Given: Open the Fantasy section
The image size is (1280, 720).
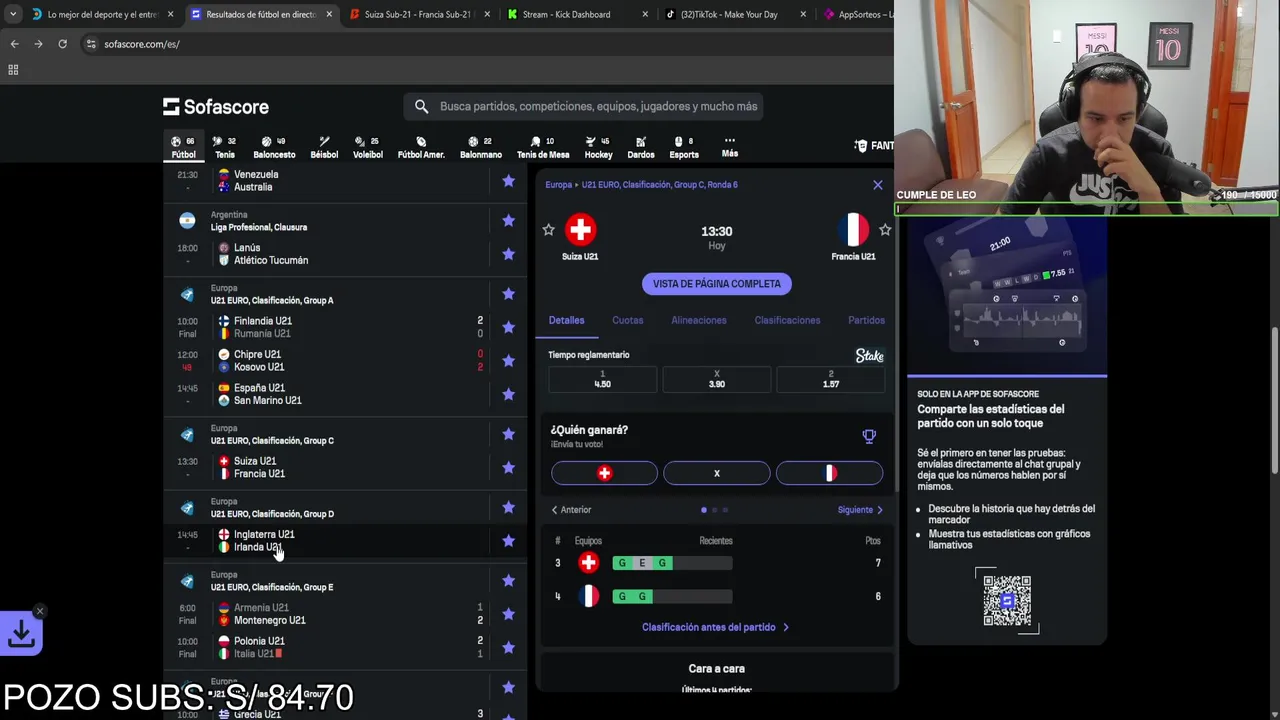Looking at the screenshot, I should 874,146.
